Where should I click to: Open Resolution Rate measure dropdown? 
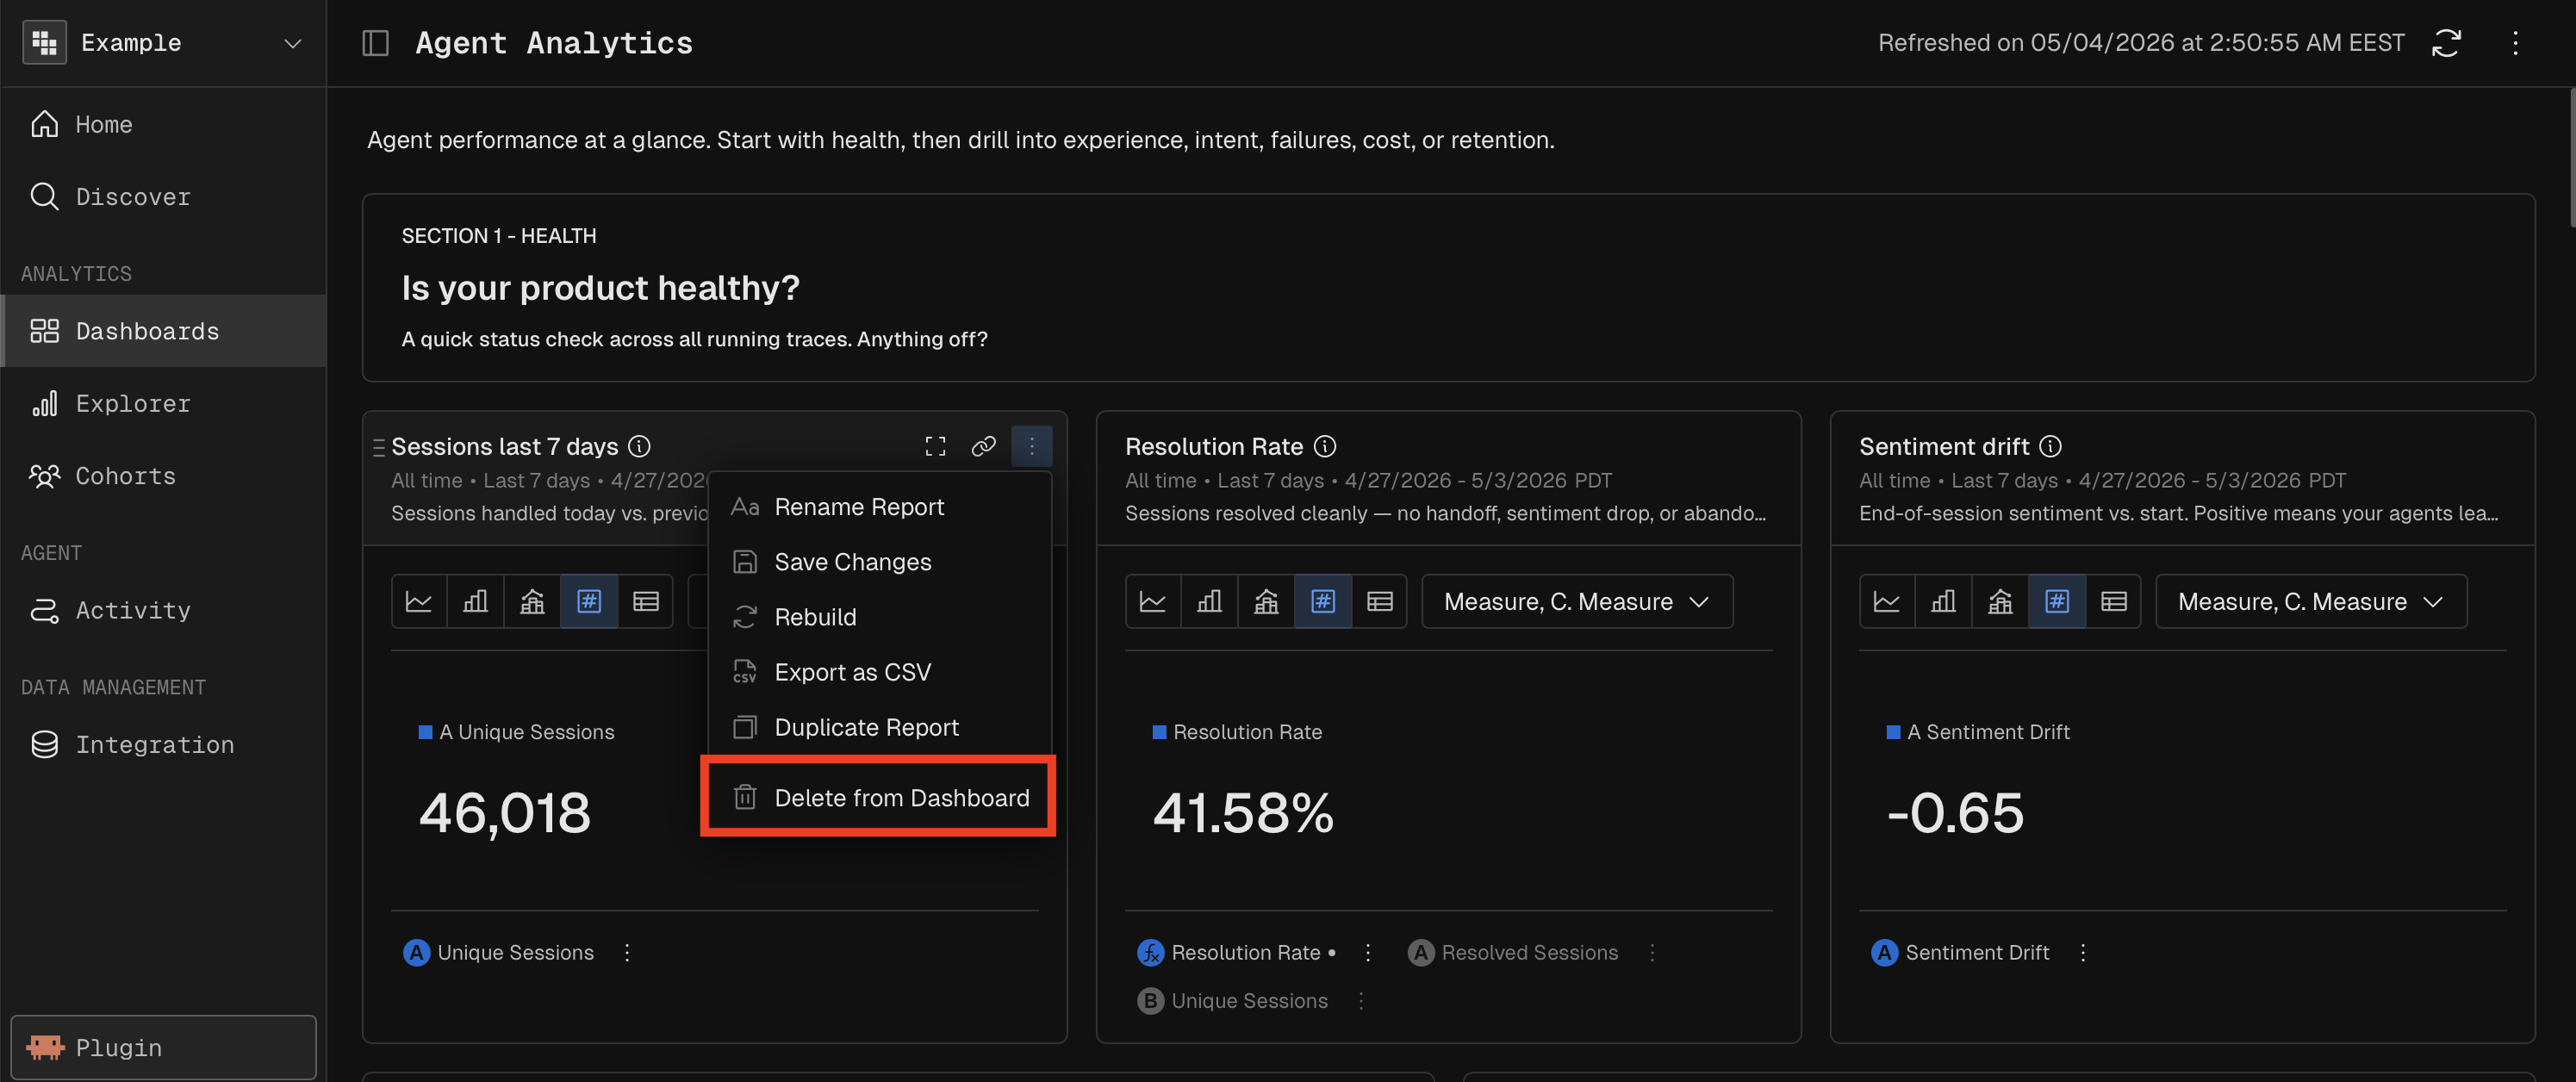[x=1577, y=601]
